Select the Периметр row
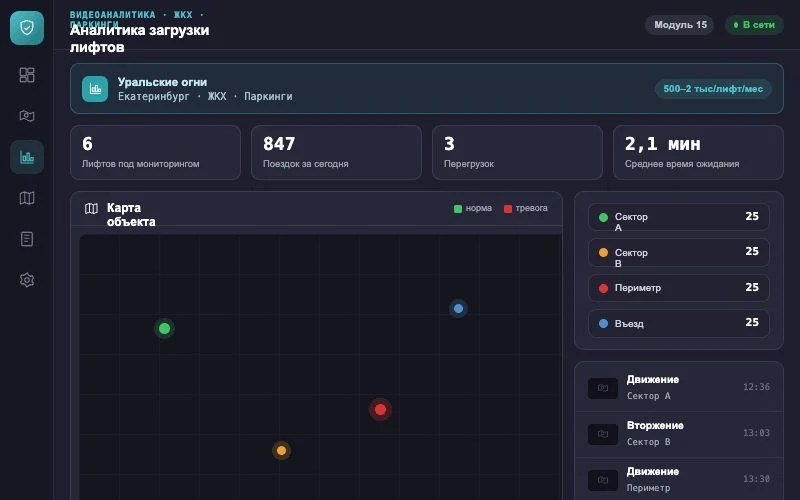800x500 pixels. click(x=679, y=288)
